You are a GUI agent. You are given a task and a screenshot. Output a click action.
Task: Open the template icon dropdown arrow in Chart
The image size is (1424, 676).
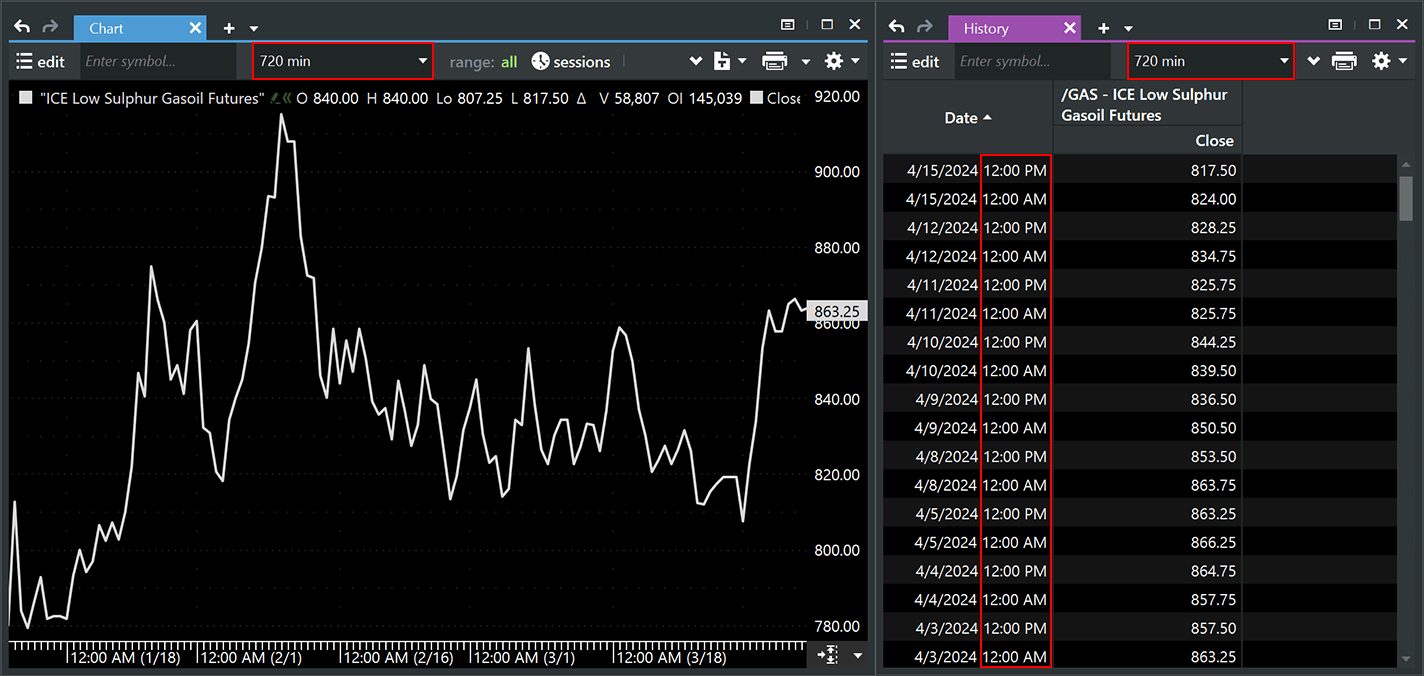click(x=742, y=62)
